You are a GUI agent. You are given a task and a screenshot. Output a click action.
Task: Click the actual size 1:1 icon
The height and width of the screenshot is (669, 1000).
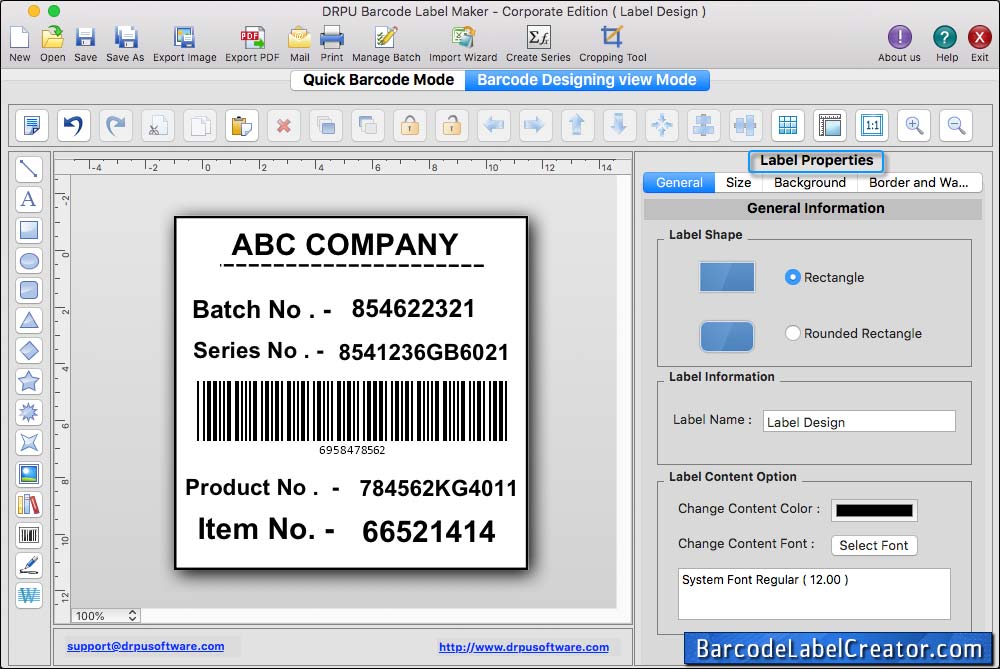[872, 125]
